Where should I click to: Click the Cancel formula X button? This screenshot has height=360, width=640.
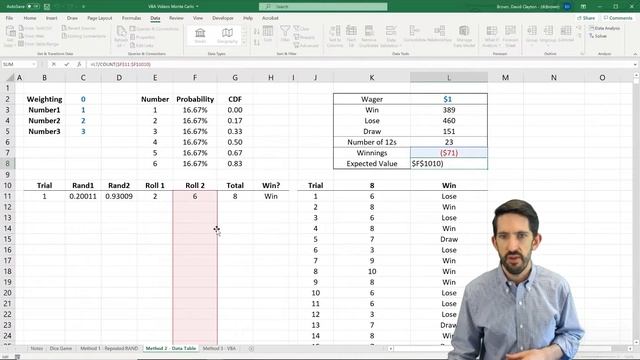pyautogui.click(x=53, y=64)
